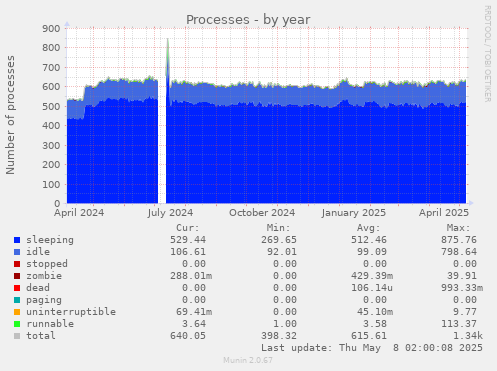
Task: Click dead average value 106.14u
Action: [x=372, y=288]
